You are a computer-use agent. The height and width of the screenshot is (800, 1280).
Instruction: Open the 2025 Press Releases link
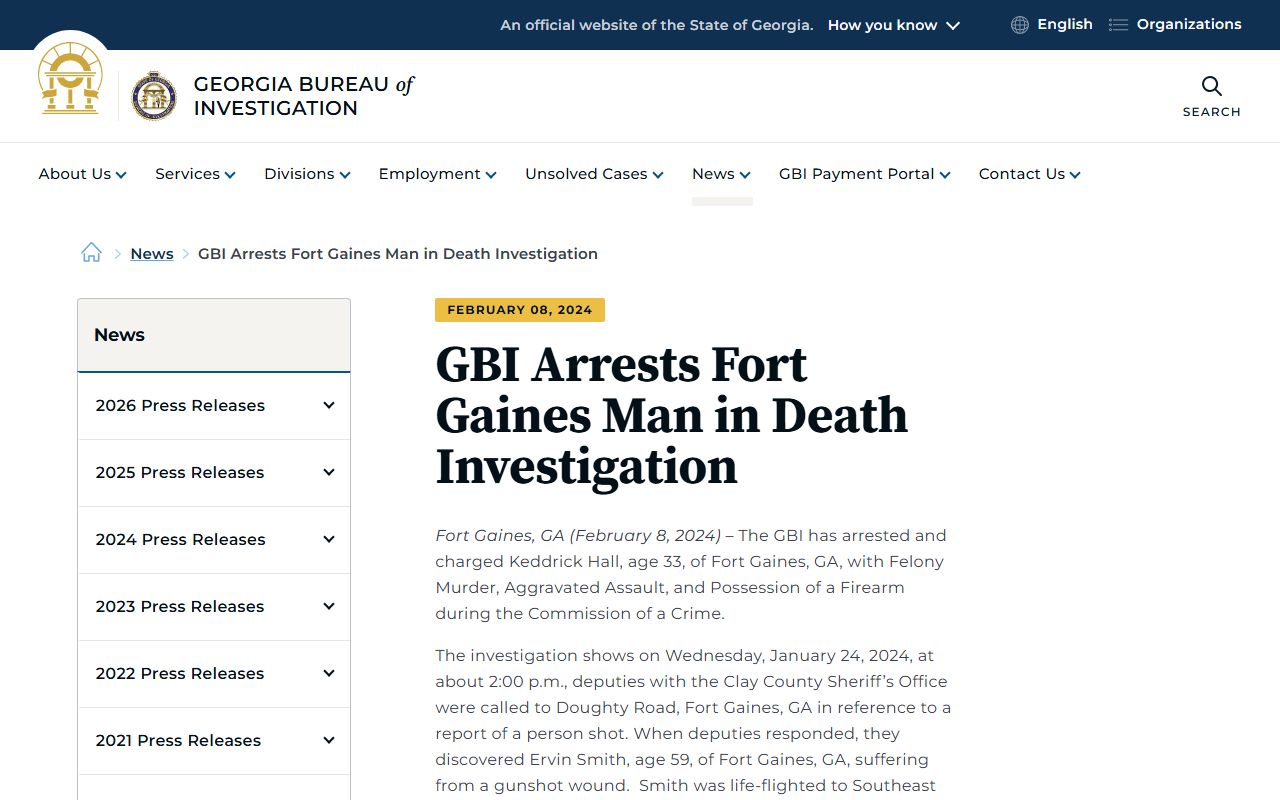pos(180,472)
